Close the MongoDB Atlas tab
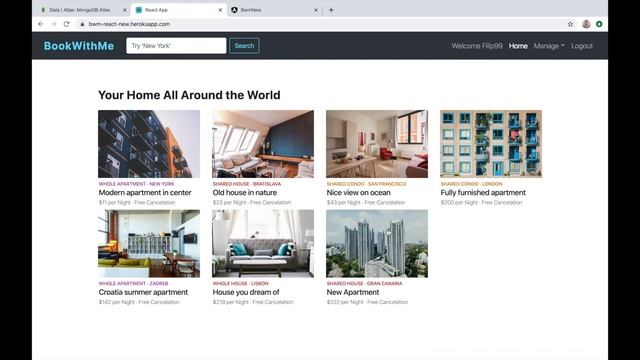The width and height of the screenshot is (640, 360). click(124, 10)
